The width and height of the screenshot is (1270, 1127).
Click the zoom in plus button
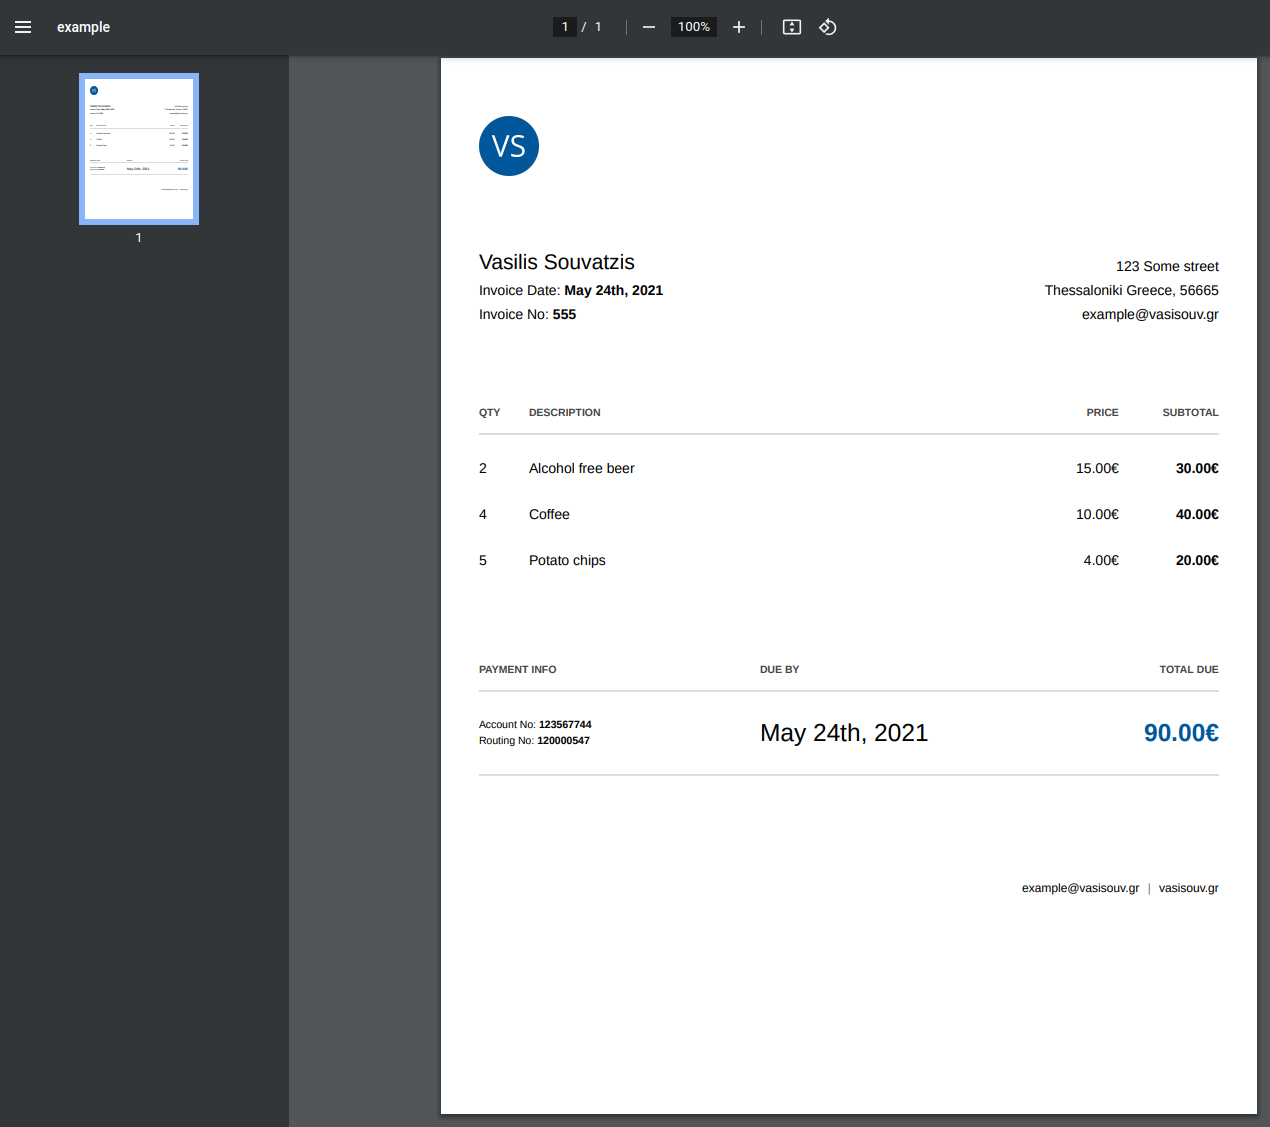(739, 27)
